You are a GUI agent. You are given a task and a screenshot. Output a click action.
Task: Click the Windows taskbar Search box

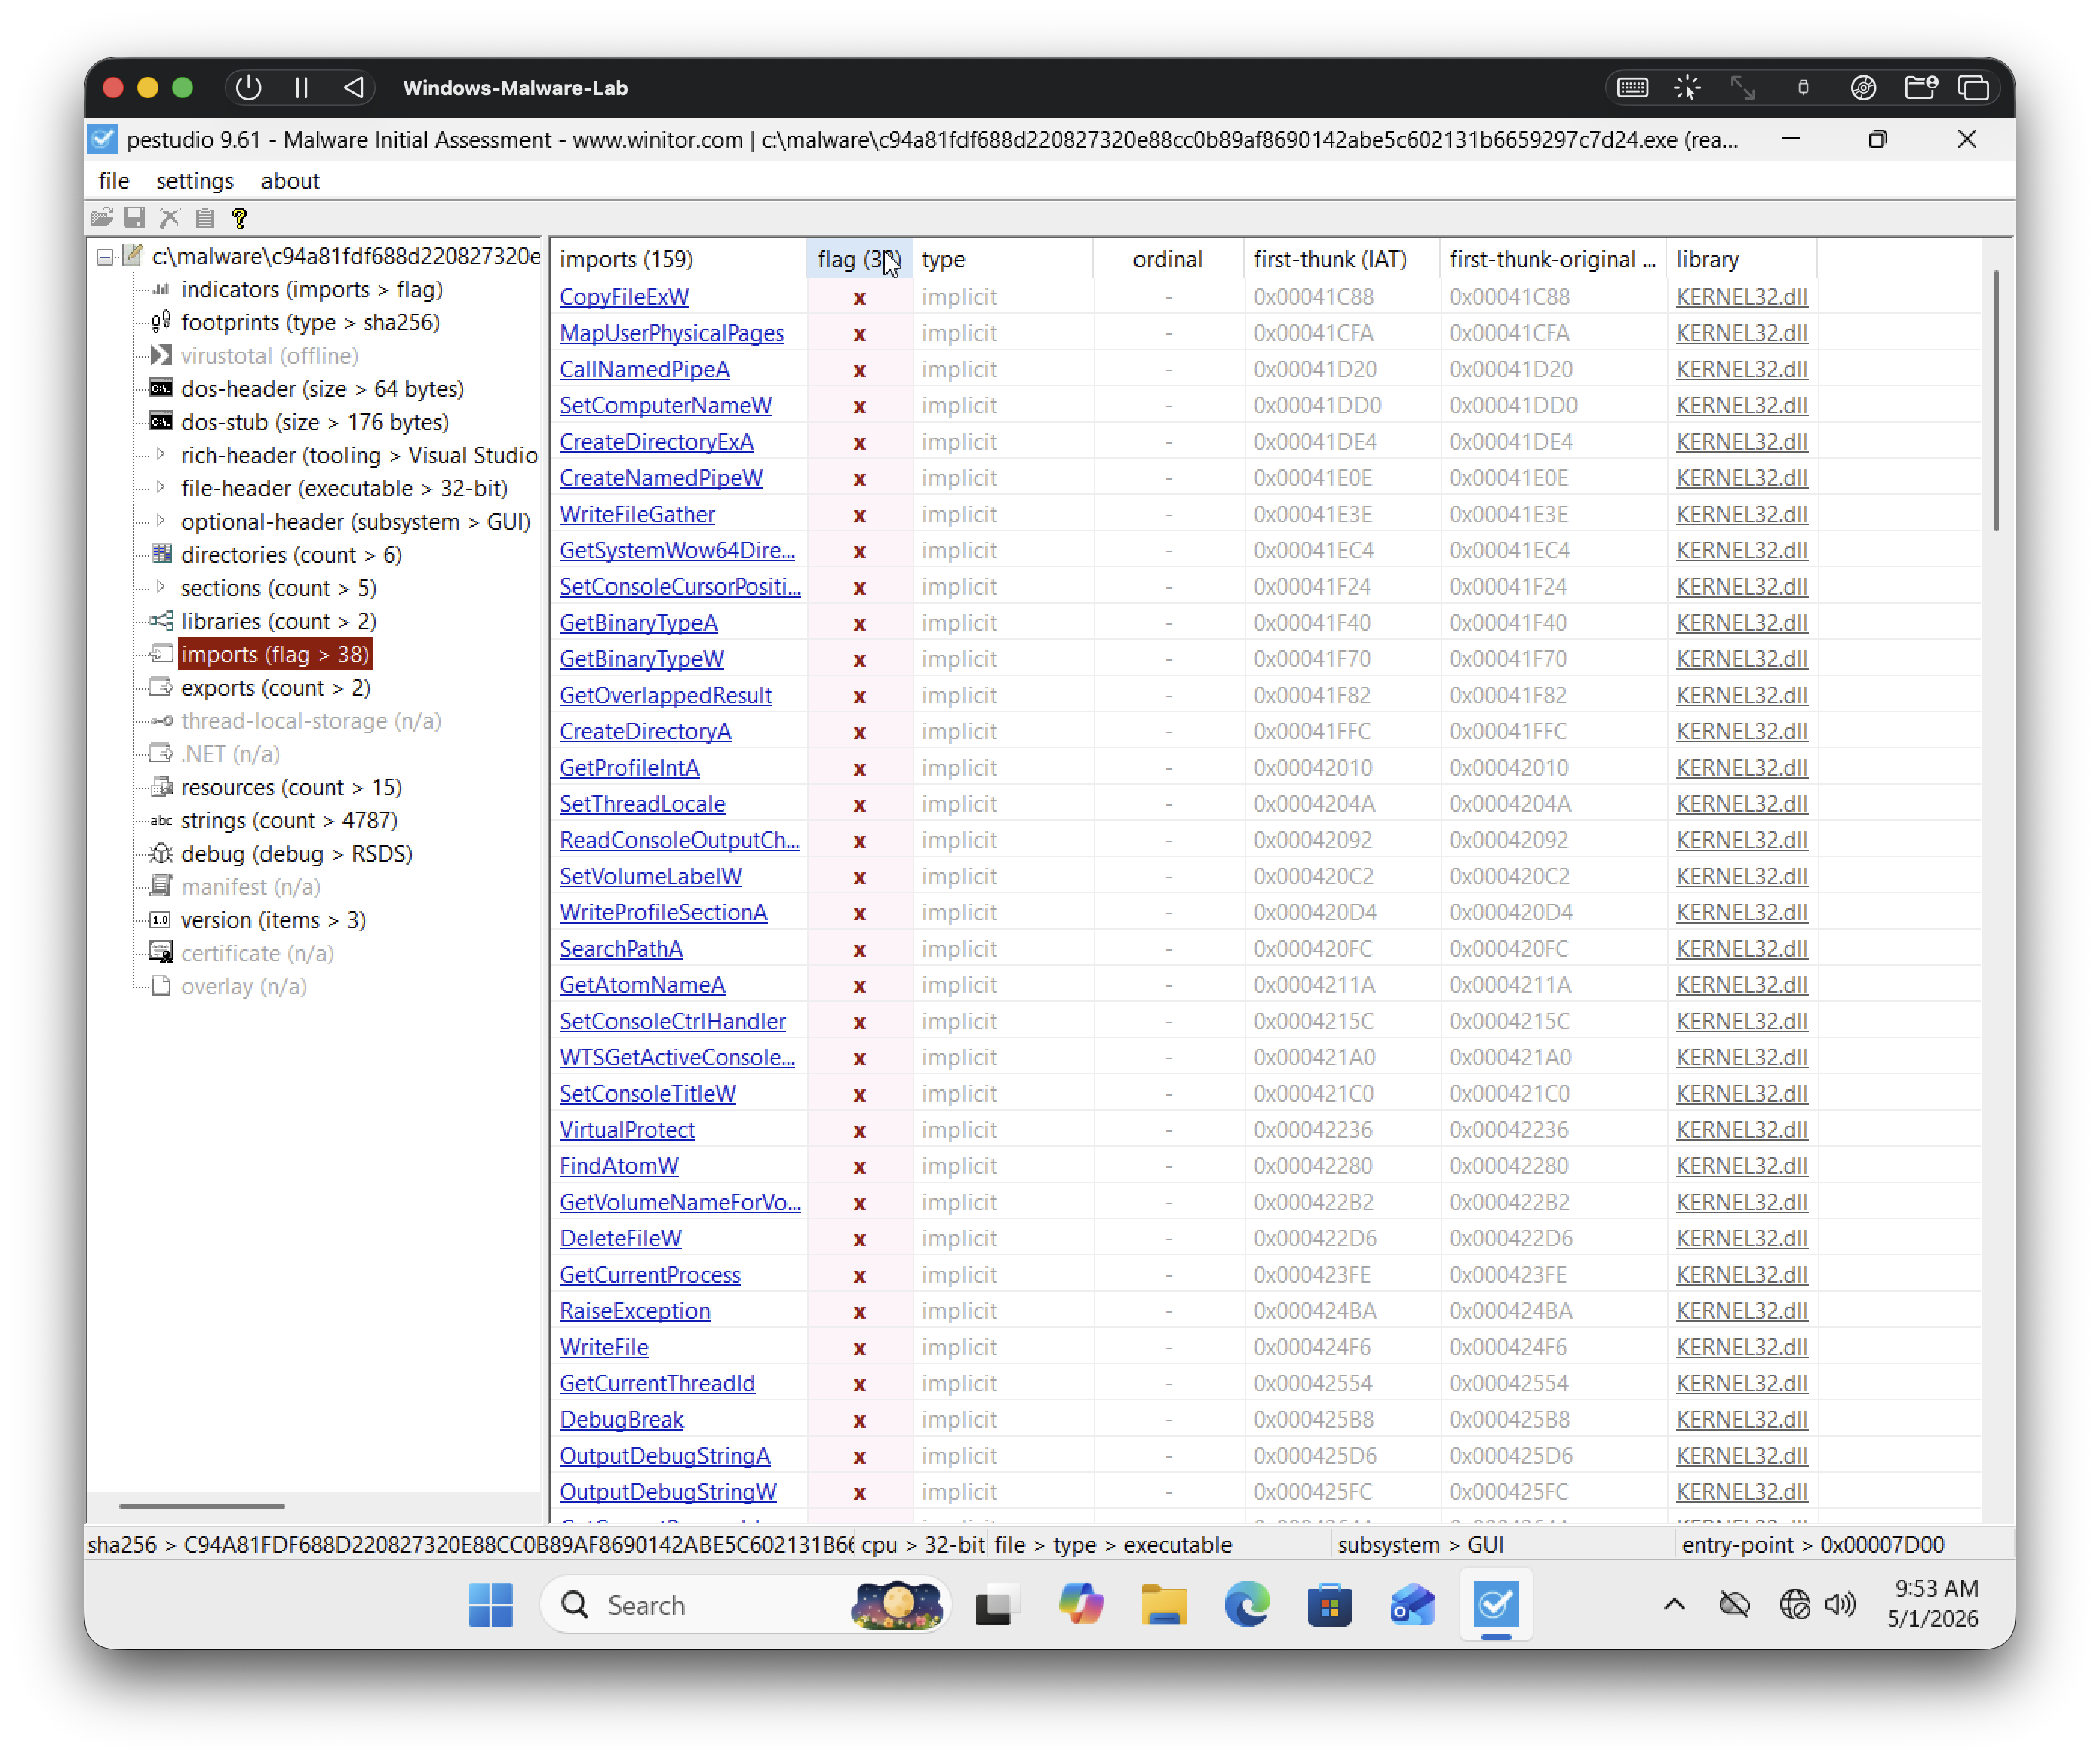(x=745, y=1605)
